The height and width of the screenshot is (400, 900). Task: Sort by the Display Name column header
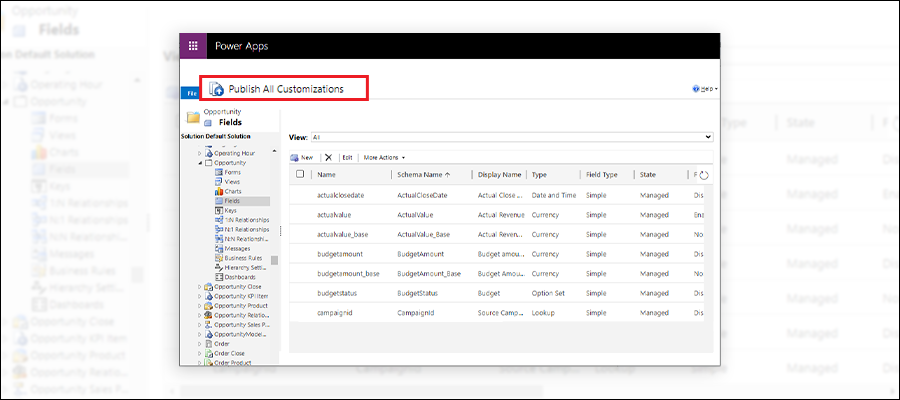pyautogui.click(x=499, y=174)
